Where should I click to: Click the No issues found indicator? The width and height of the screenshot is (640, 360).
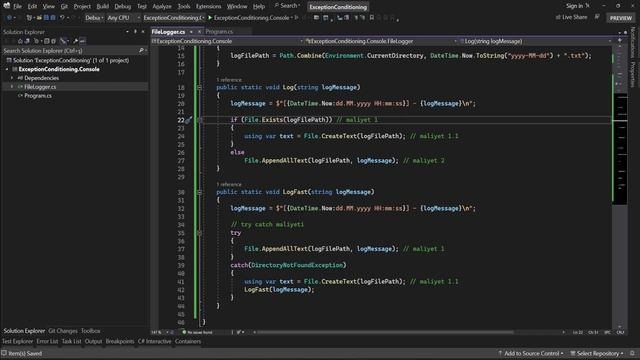198,332
